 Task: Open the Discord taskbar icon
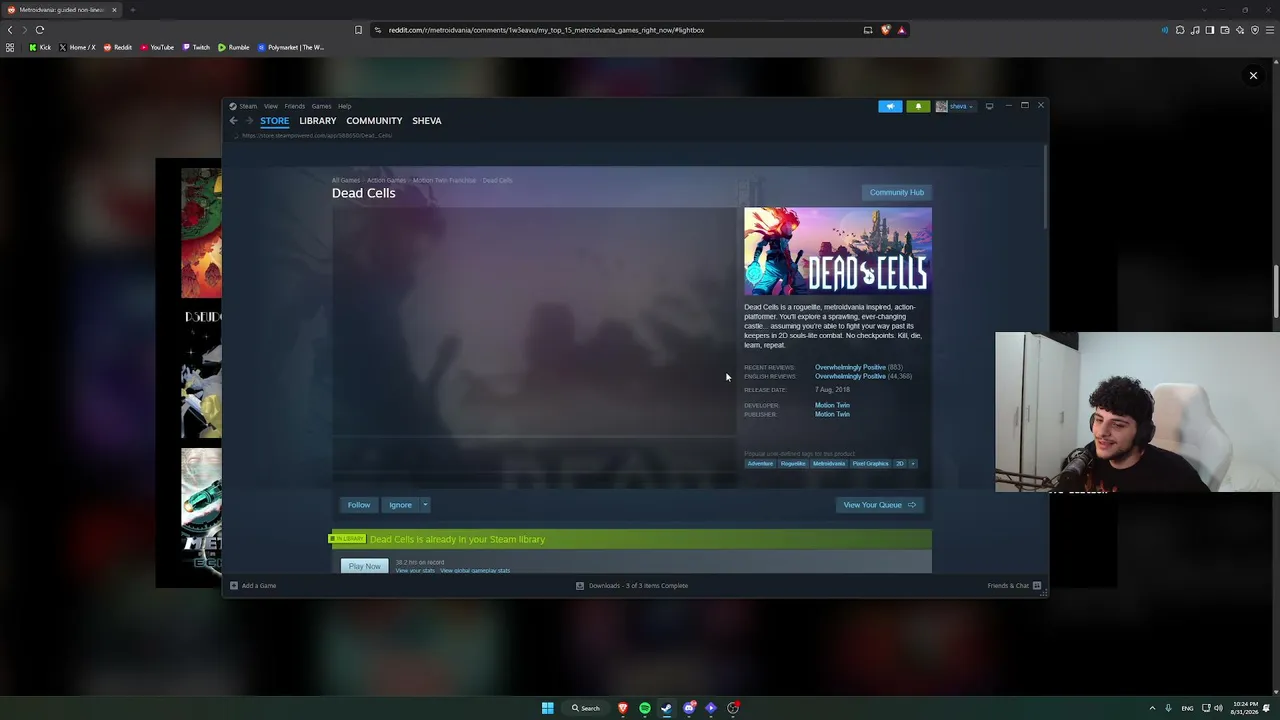click(689, 708)
